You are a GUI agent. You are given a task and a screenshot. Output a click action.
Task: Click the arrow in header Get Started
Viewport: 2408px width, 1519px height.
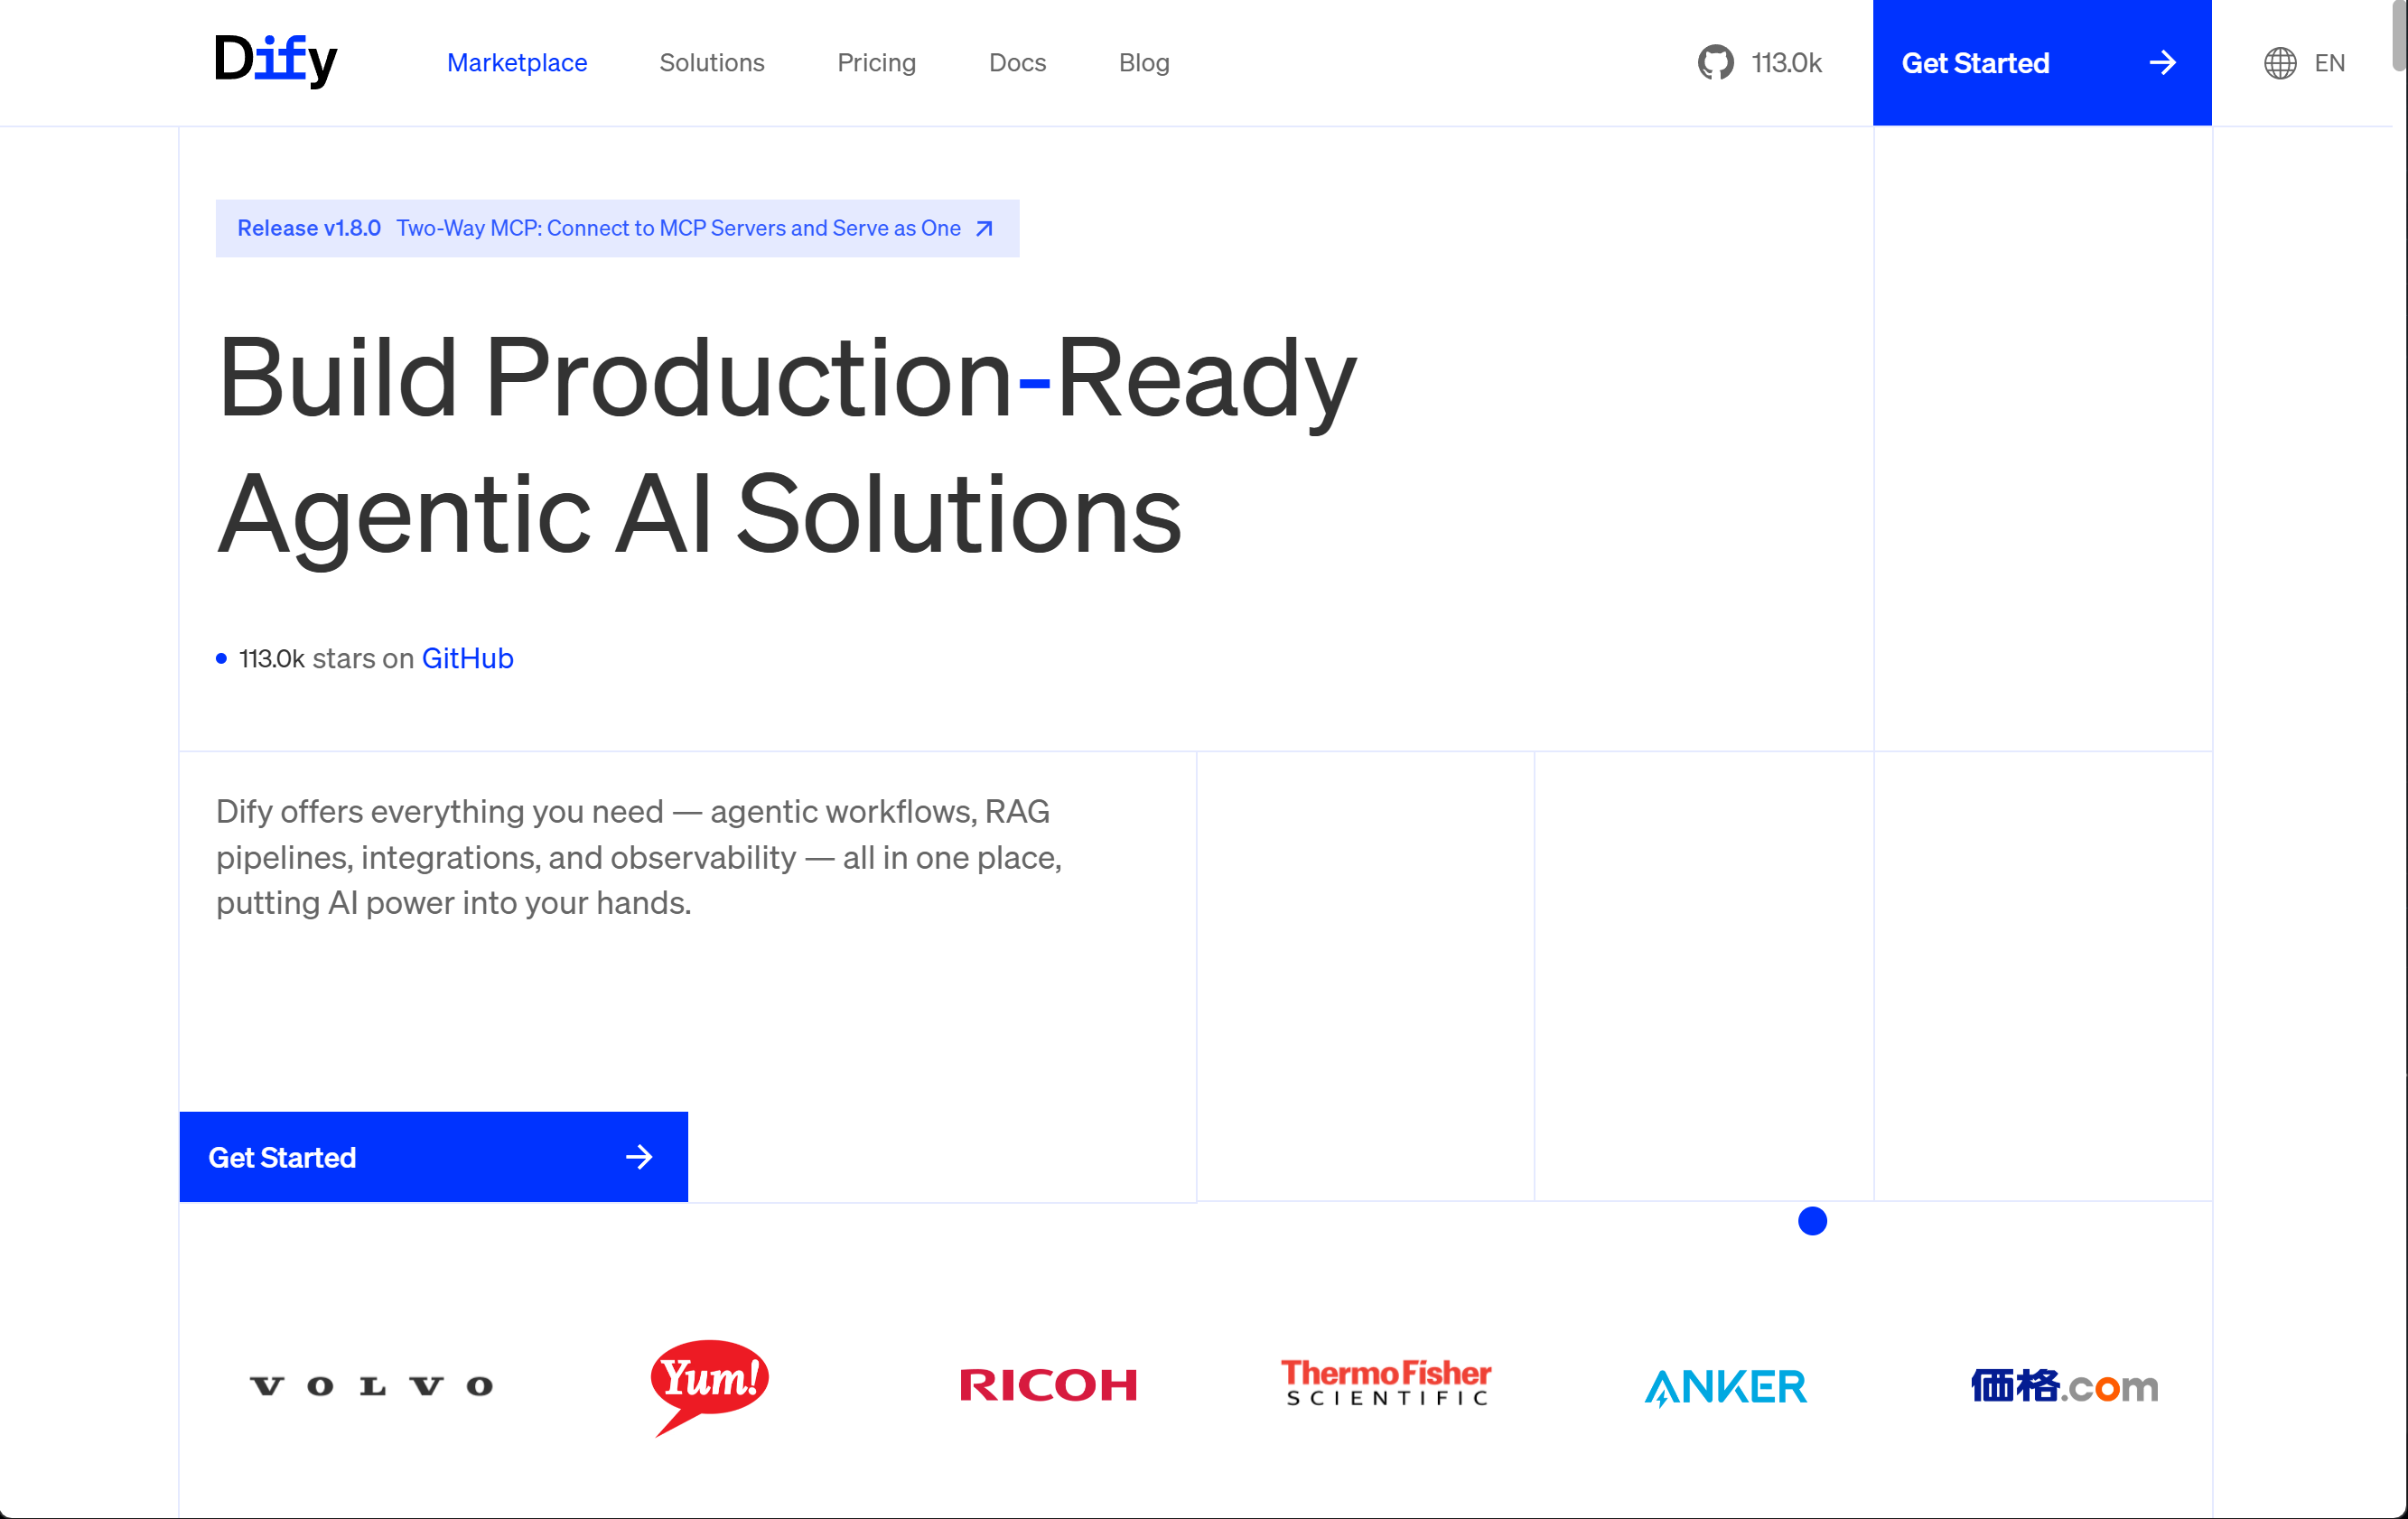2163,63
